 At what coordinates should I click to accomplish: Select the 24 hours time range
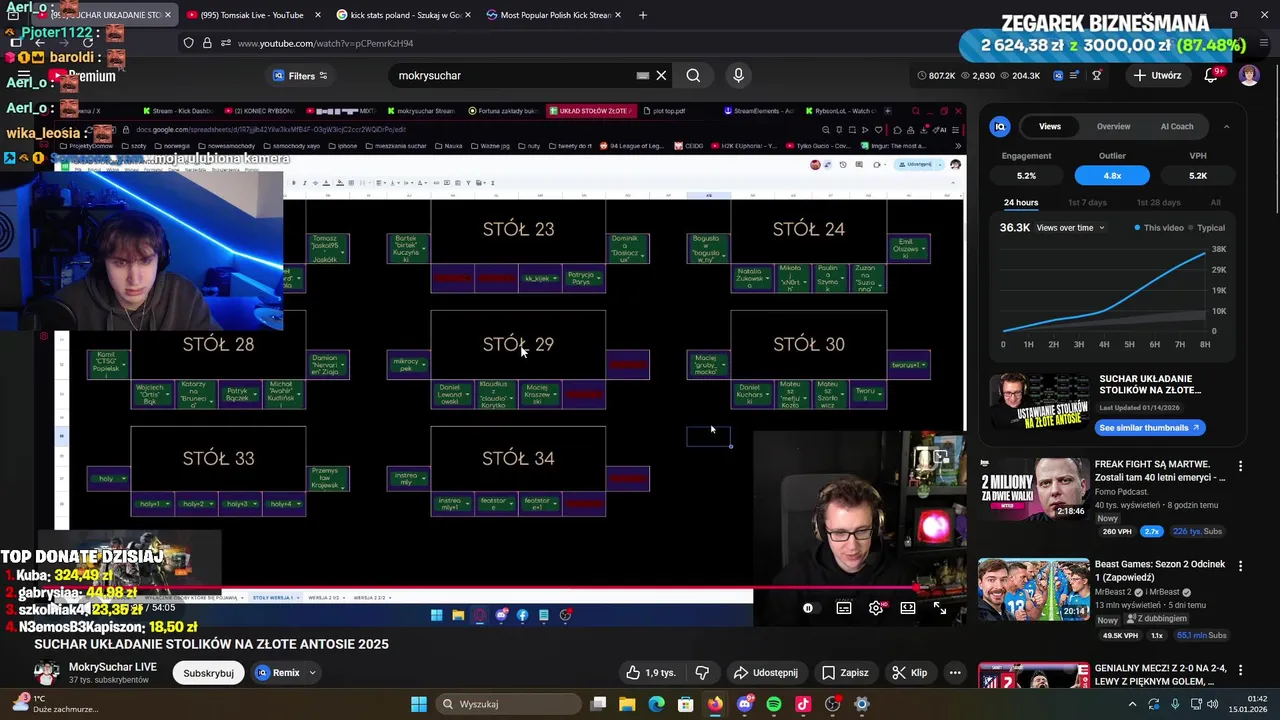click(1021, 203)
